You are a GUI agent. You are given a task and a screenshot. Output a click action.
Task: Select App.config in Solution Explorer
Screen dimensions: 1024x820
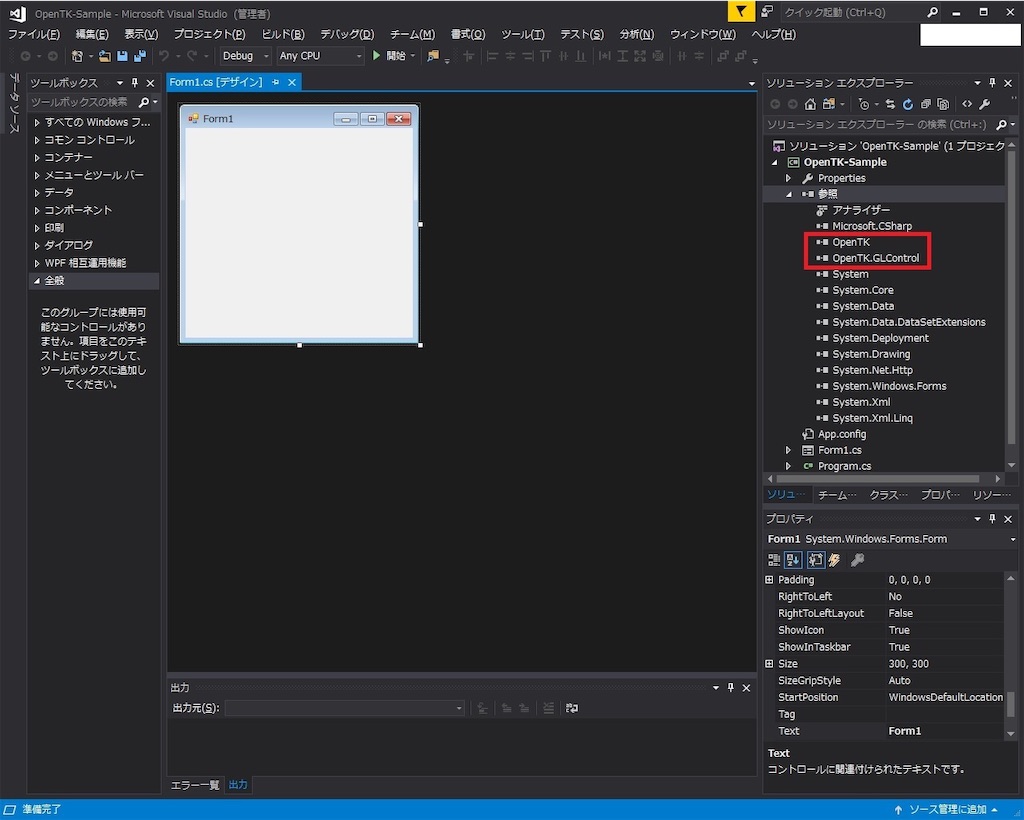(842, 434)
